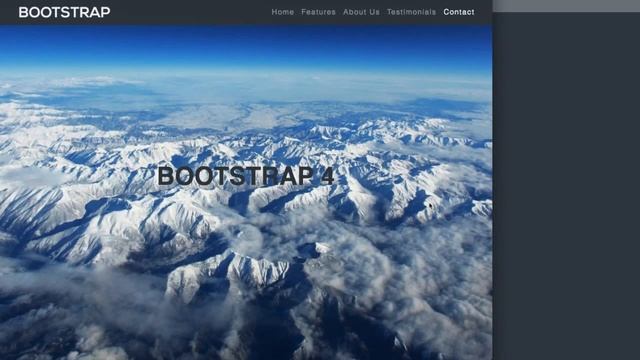640x360 pixels.
Task: Open the About Us nav link
Action: 361,12
